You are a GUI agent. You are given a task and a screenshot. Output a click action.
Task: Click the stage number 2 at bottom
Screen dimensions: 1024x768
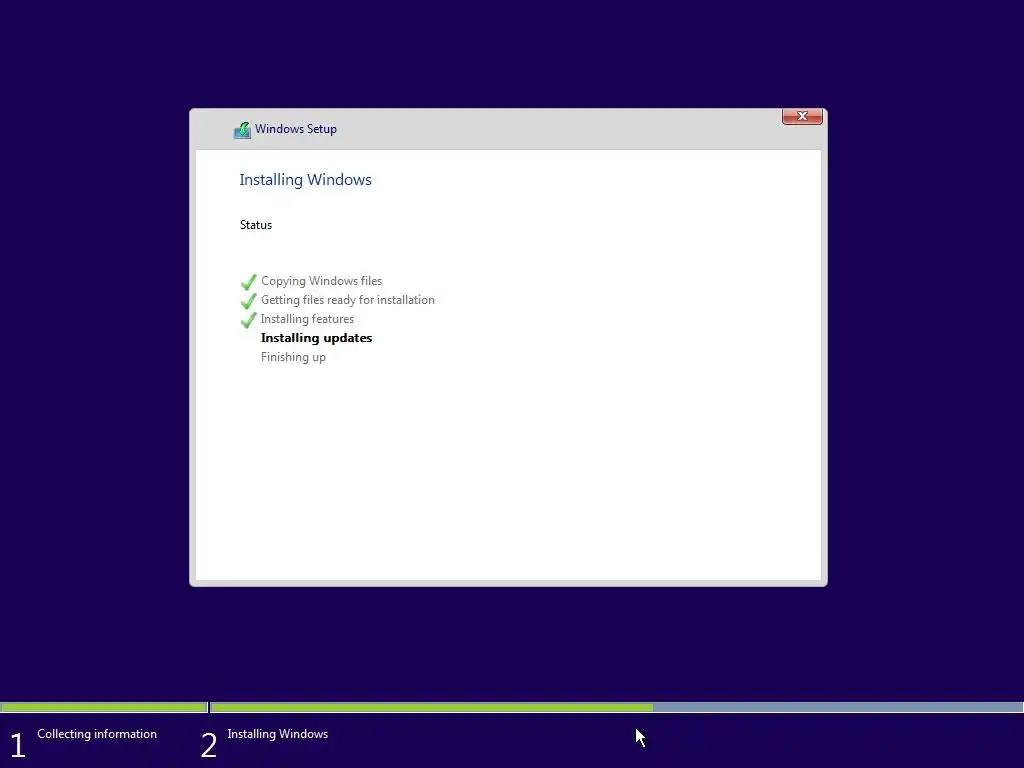click(x=209, y=745)
